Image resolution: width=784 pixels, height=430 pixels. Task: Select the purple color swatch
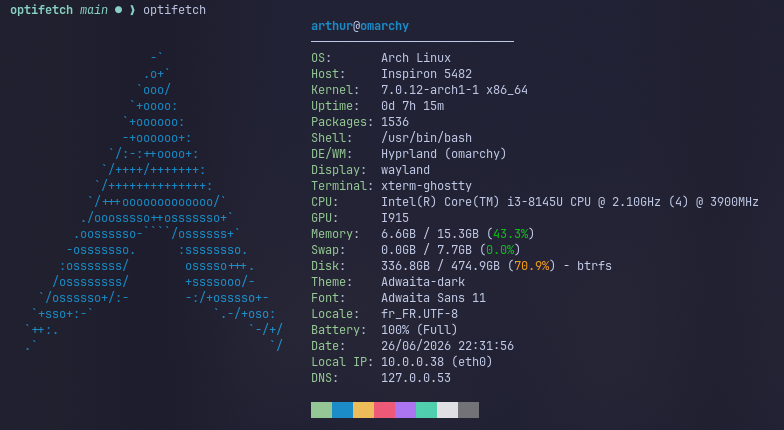pos(406,410)
